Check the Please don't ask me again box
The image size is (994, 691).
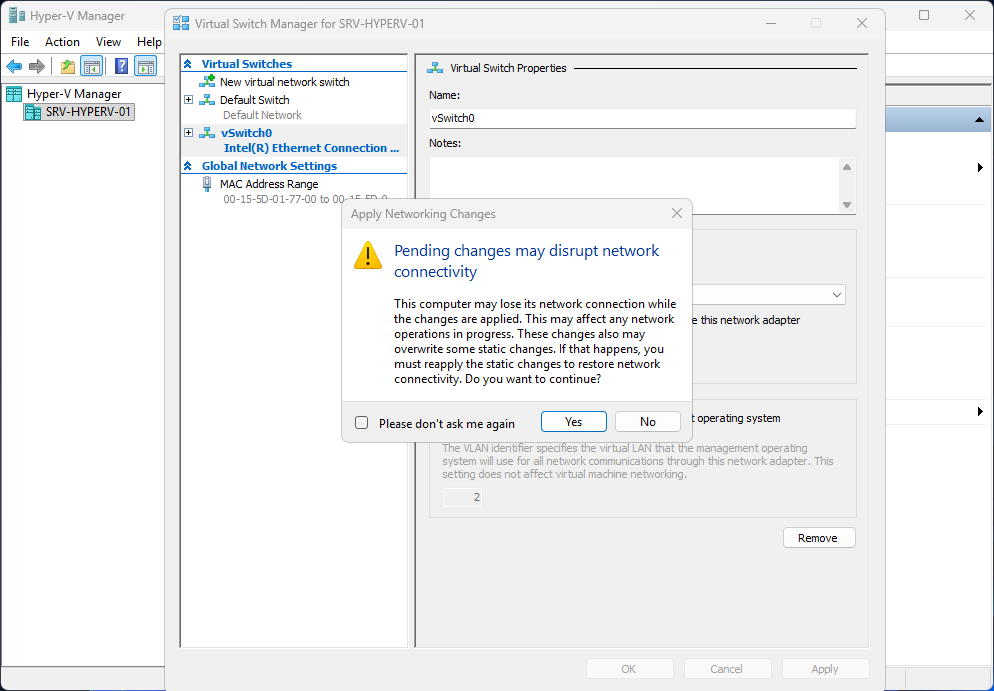(x=361, y=422)
